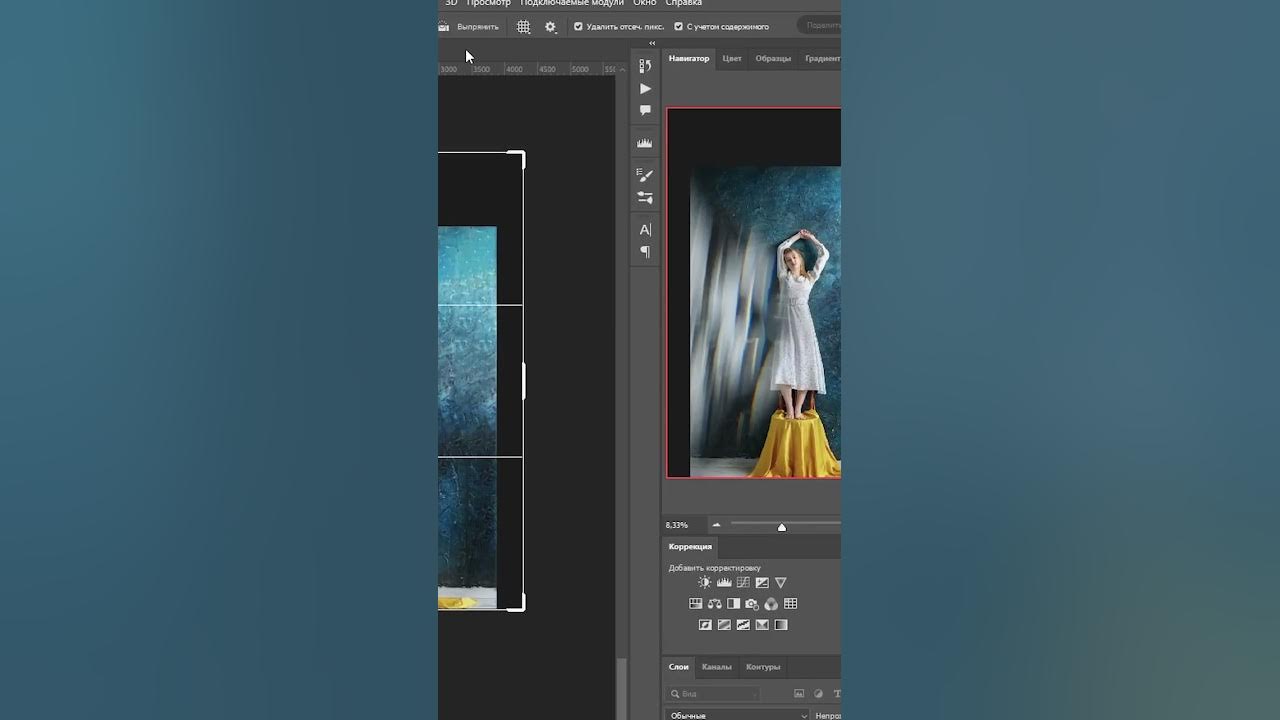Click the top-right crop corner handle

pos(517,158)
